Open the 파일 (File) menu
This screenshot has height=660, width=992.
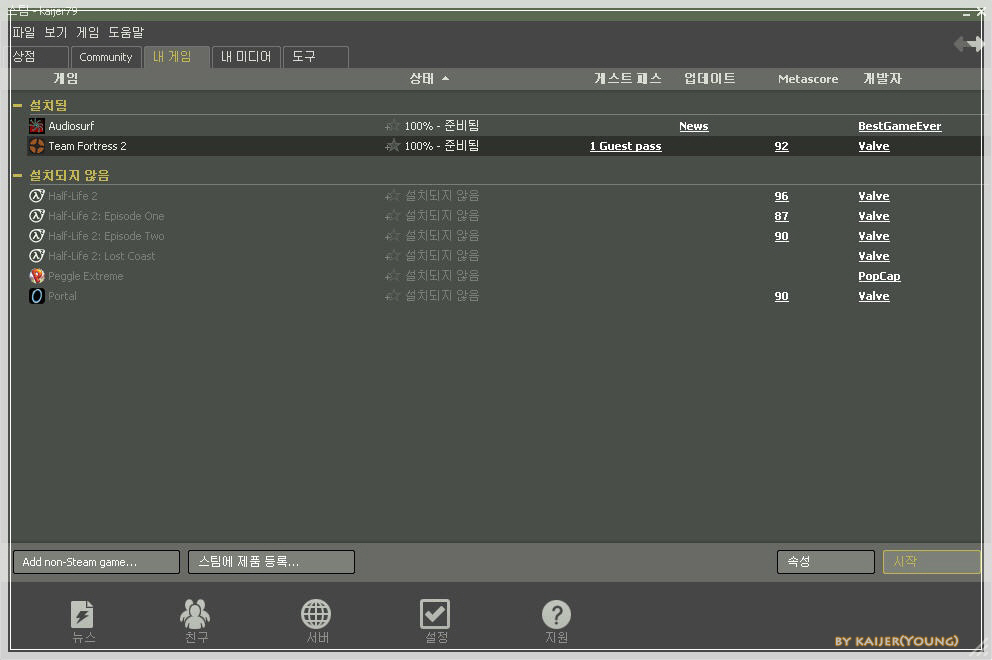[23, 32]
